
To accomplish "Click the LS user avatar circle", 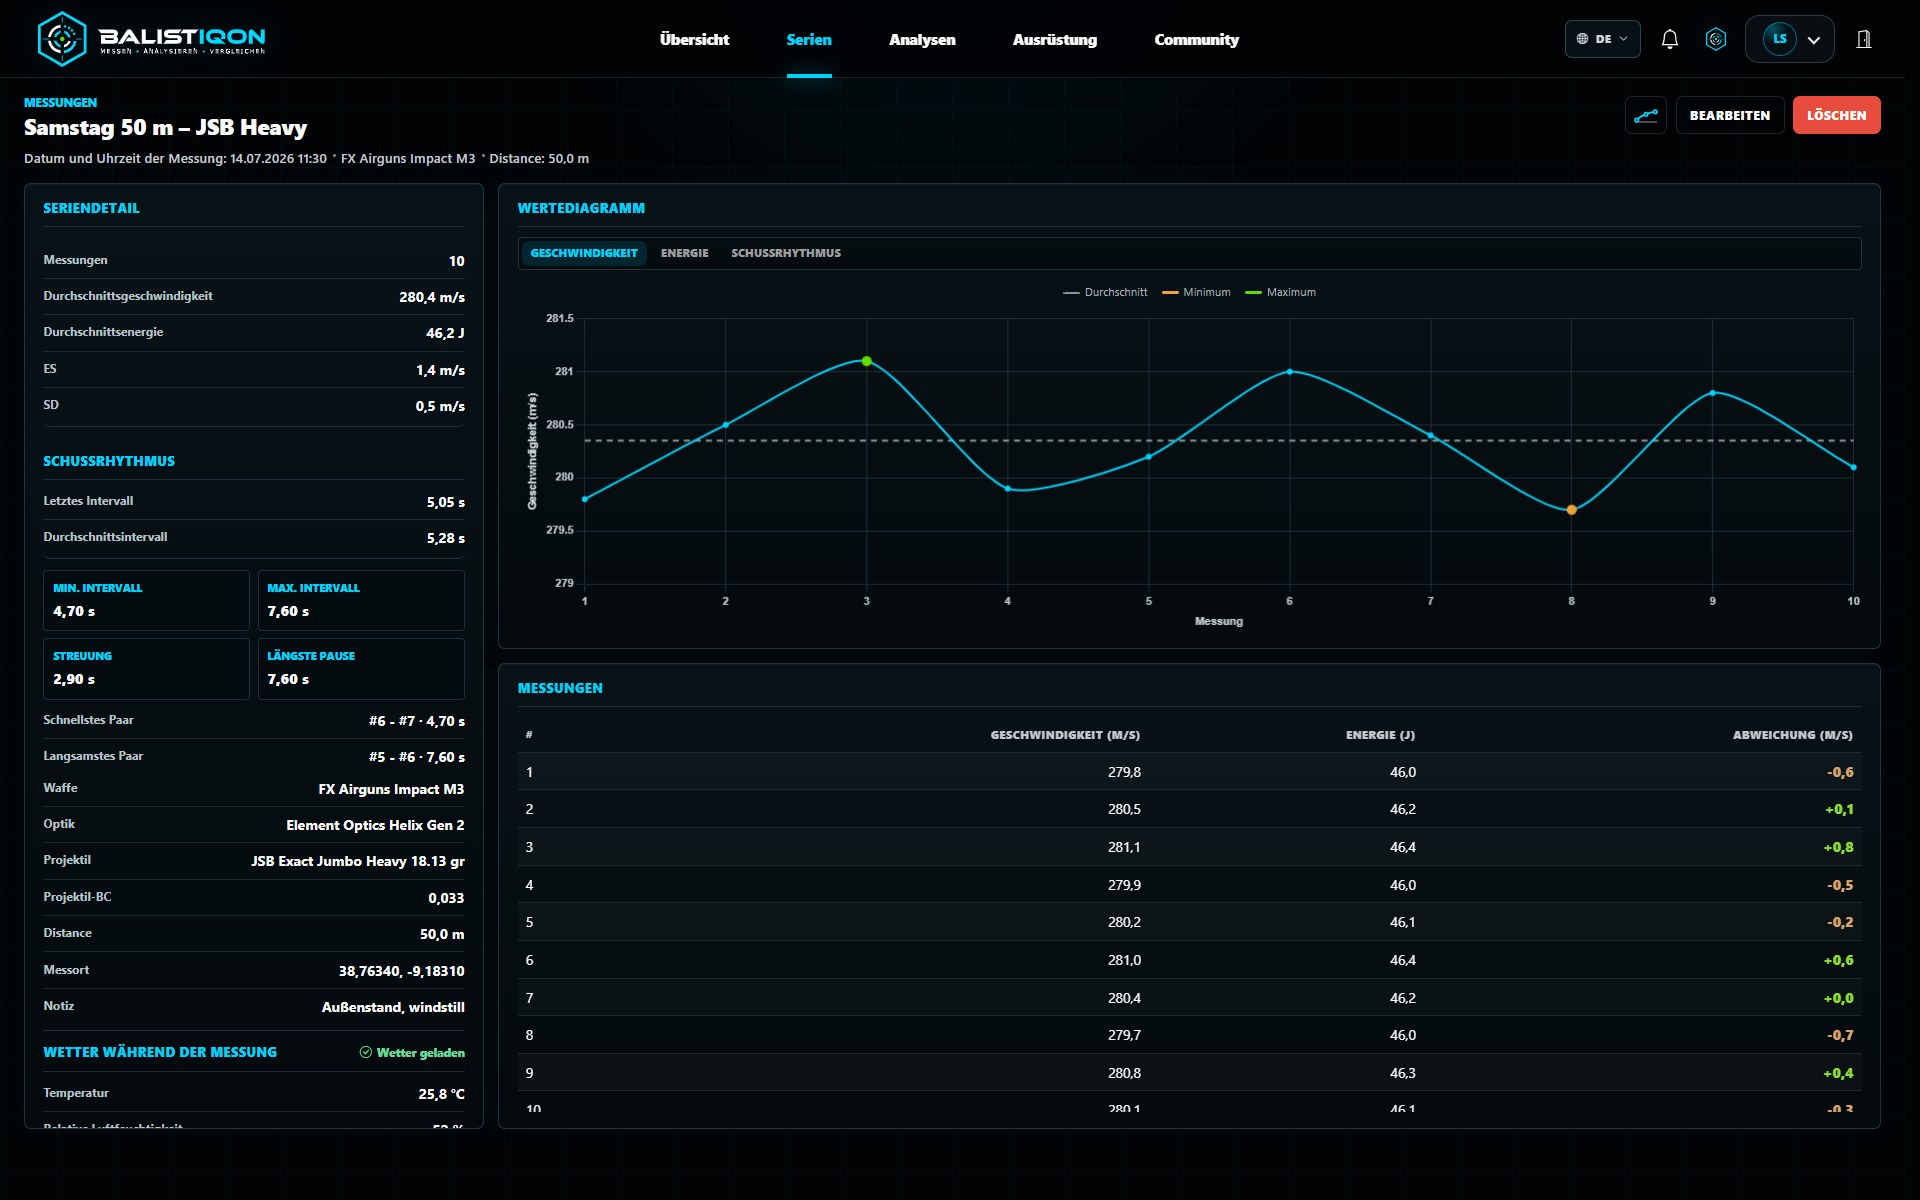I will (1779, 39).
